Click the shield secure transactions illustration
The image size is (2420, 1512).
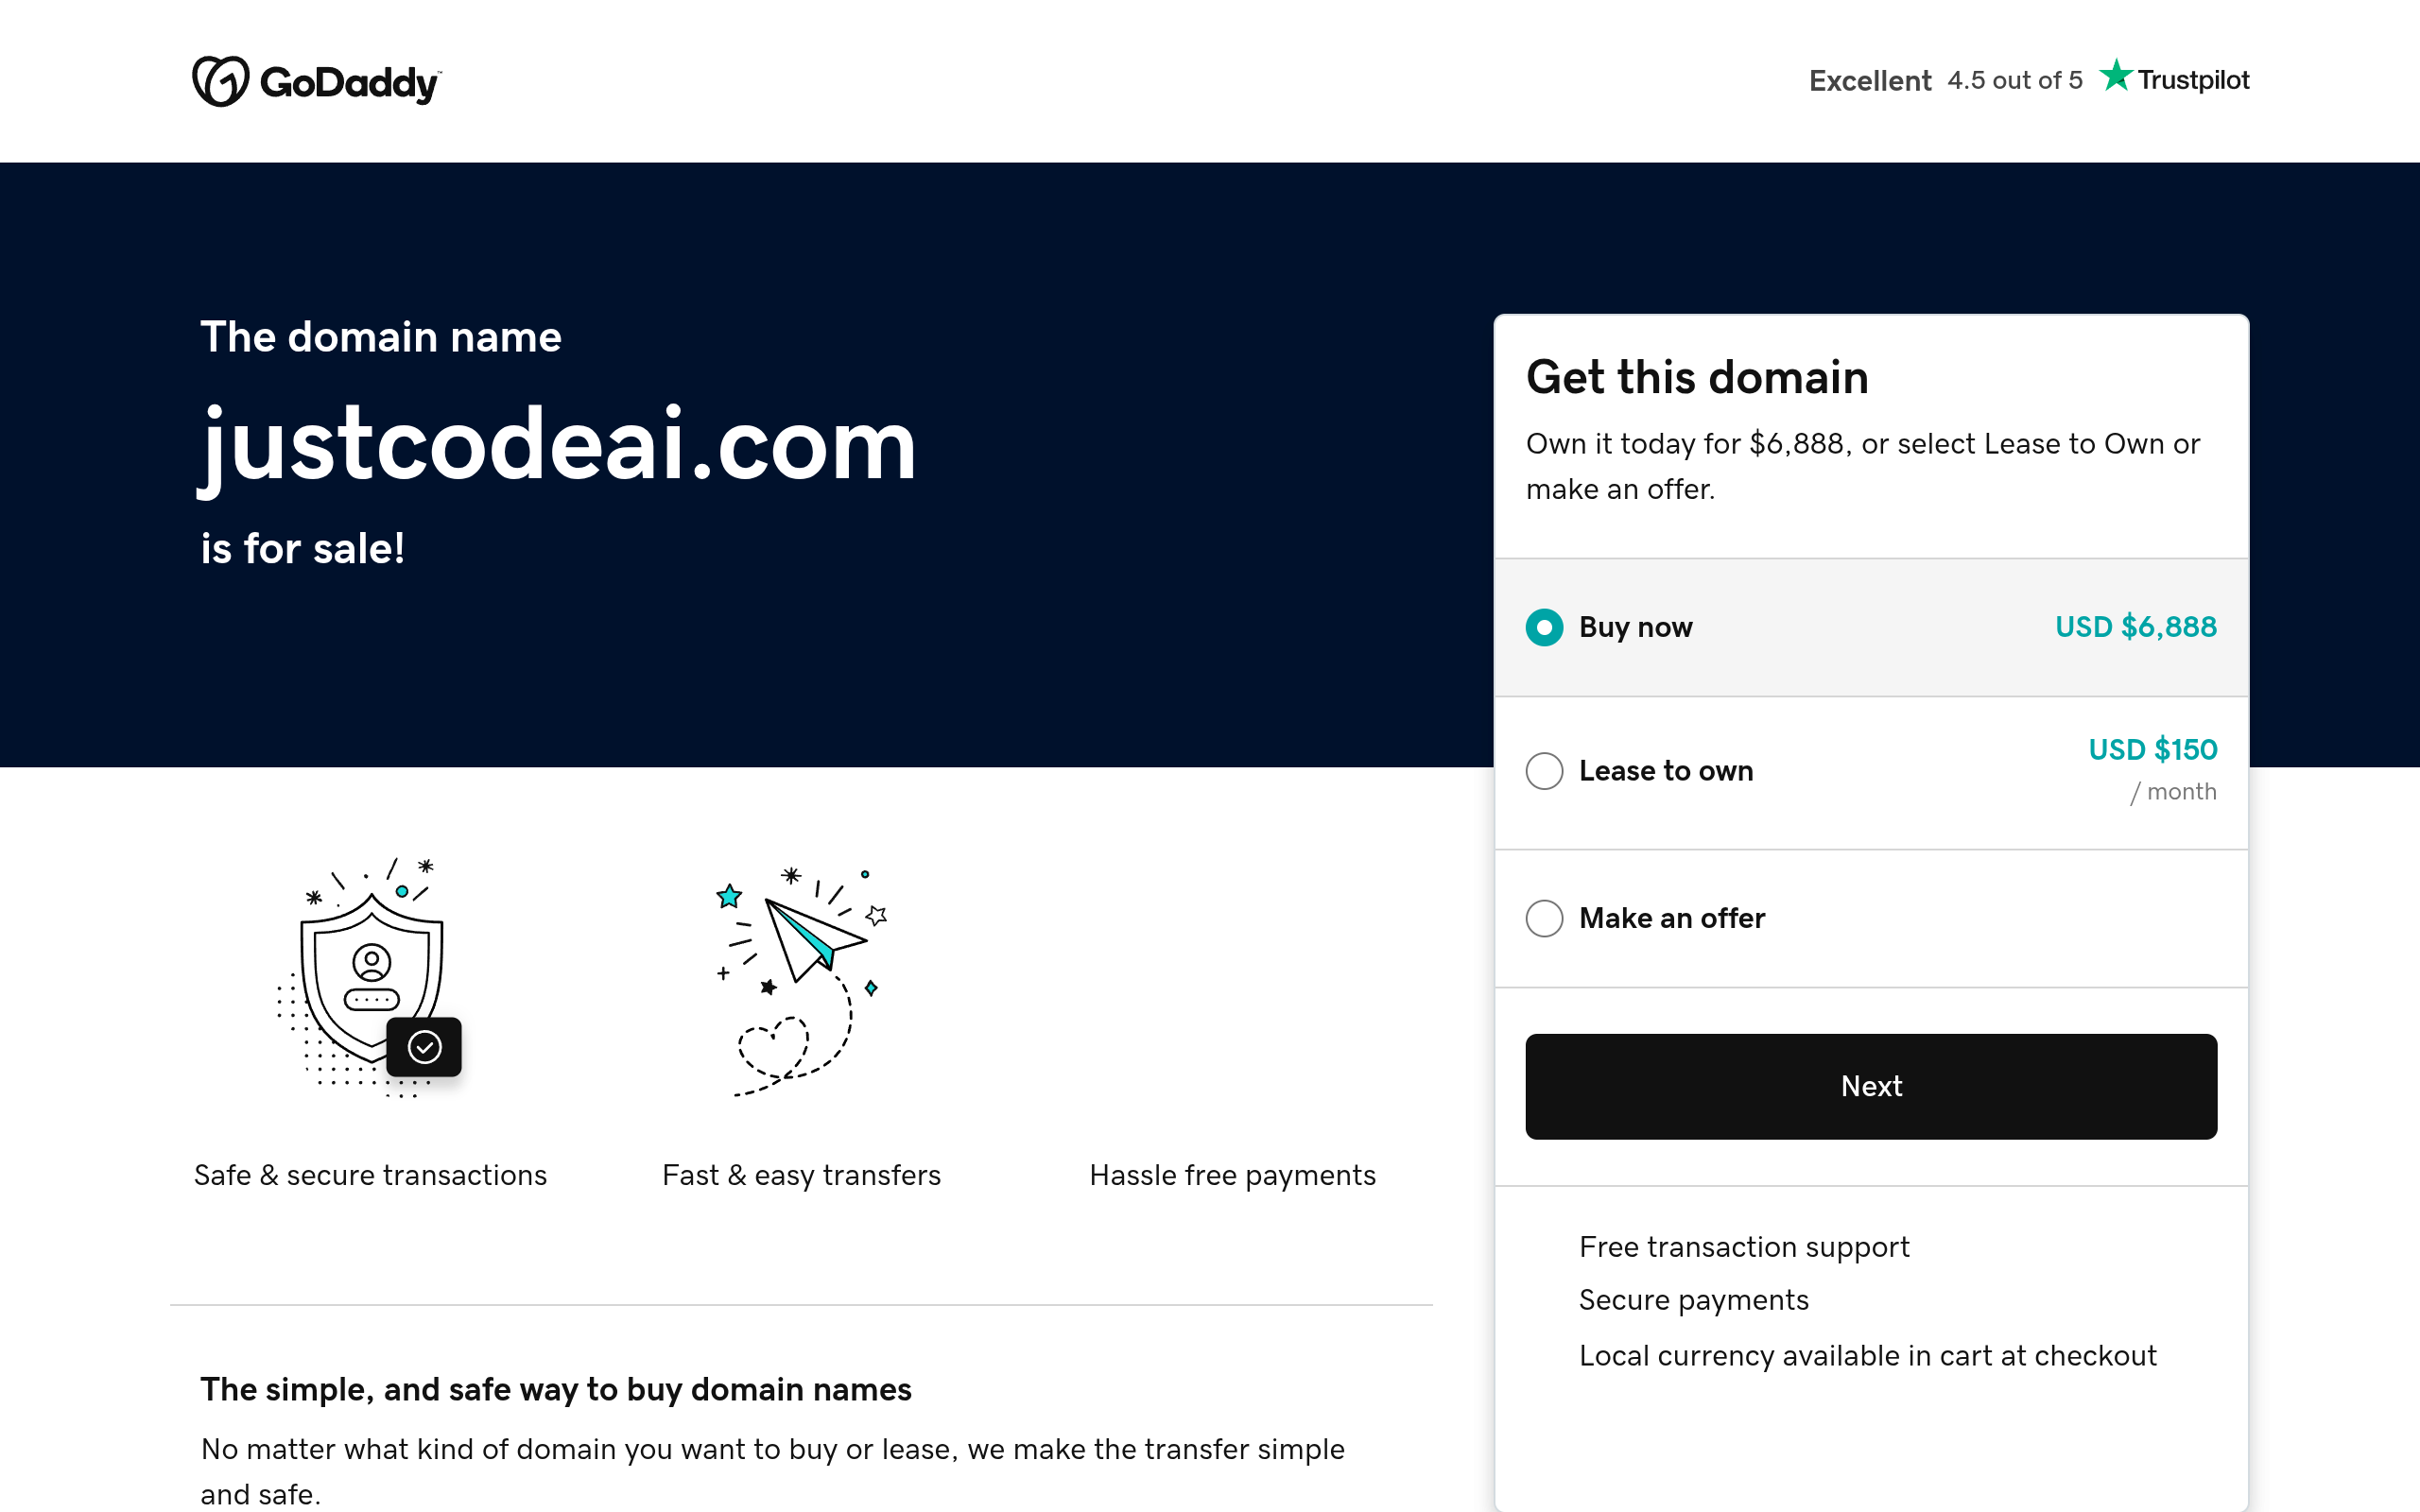tap(370, 977)
